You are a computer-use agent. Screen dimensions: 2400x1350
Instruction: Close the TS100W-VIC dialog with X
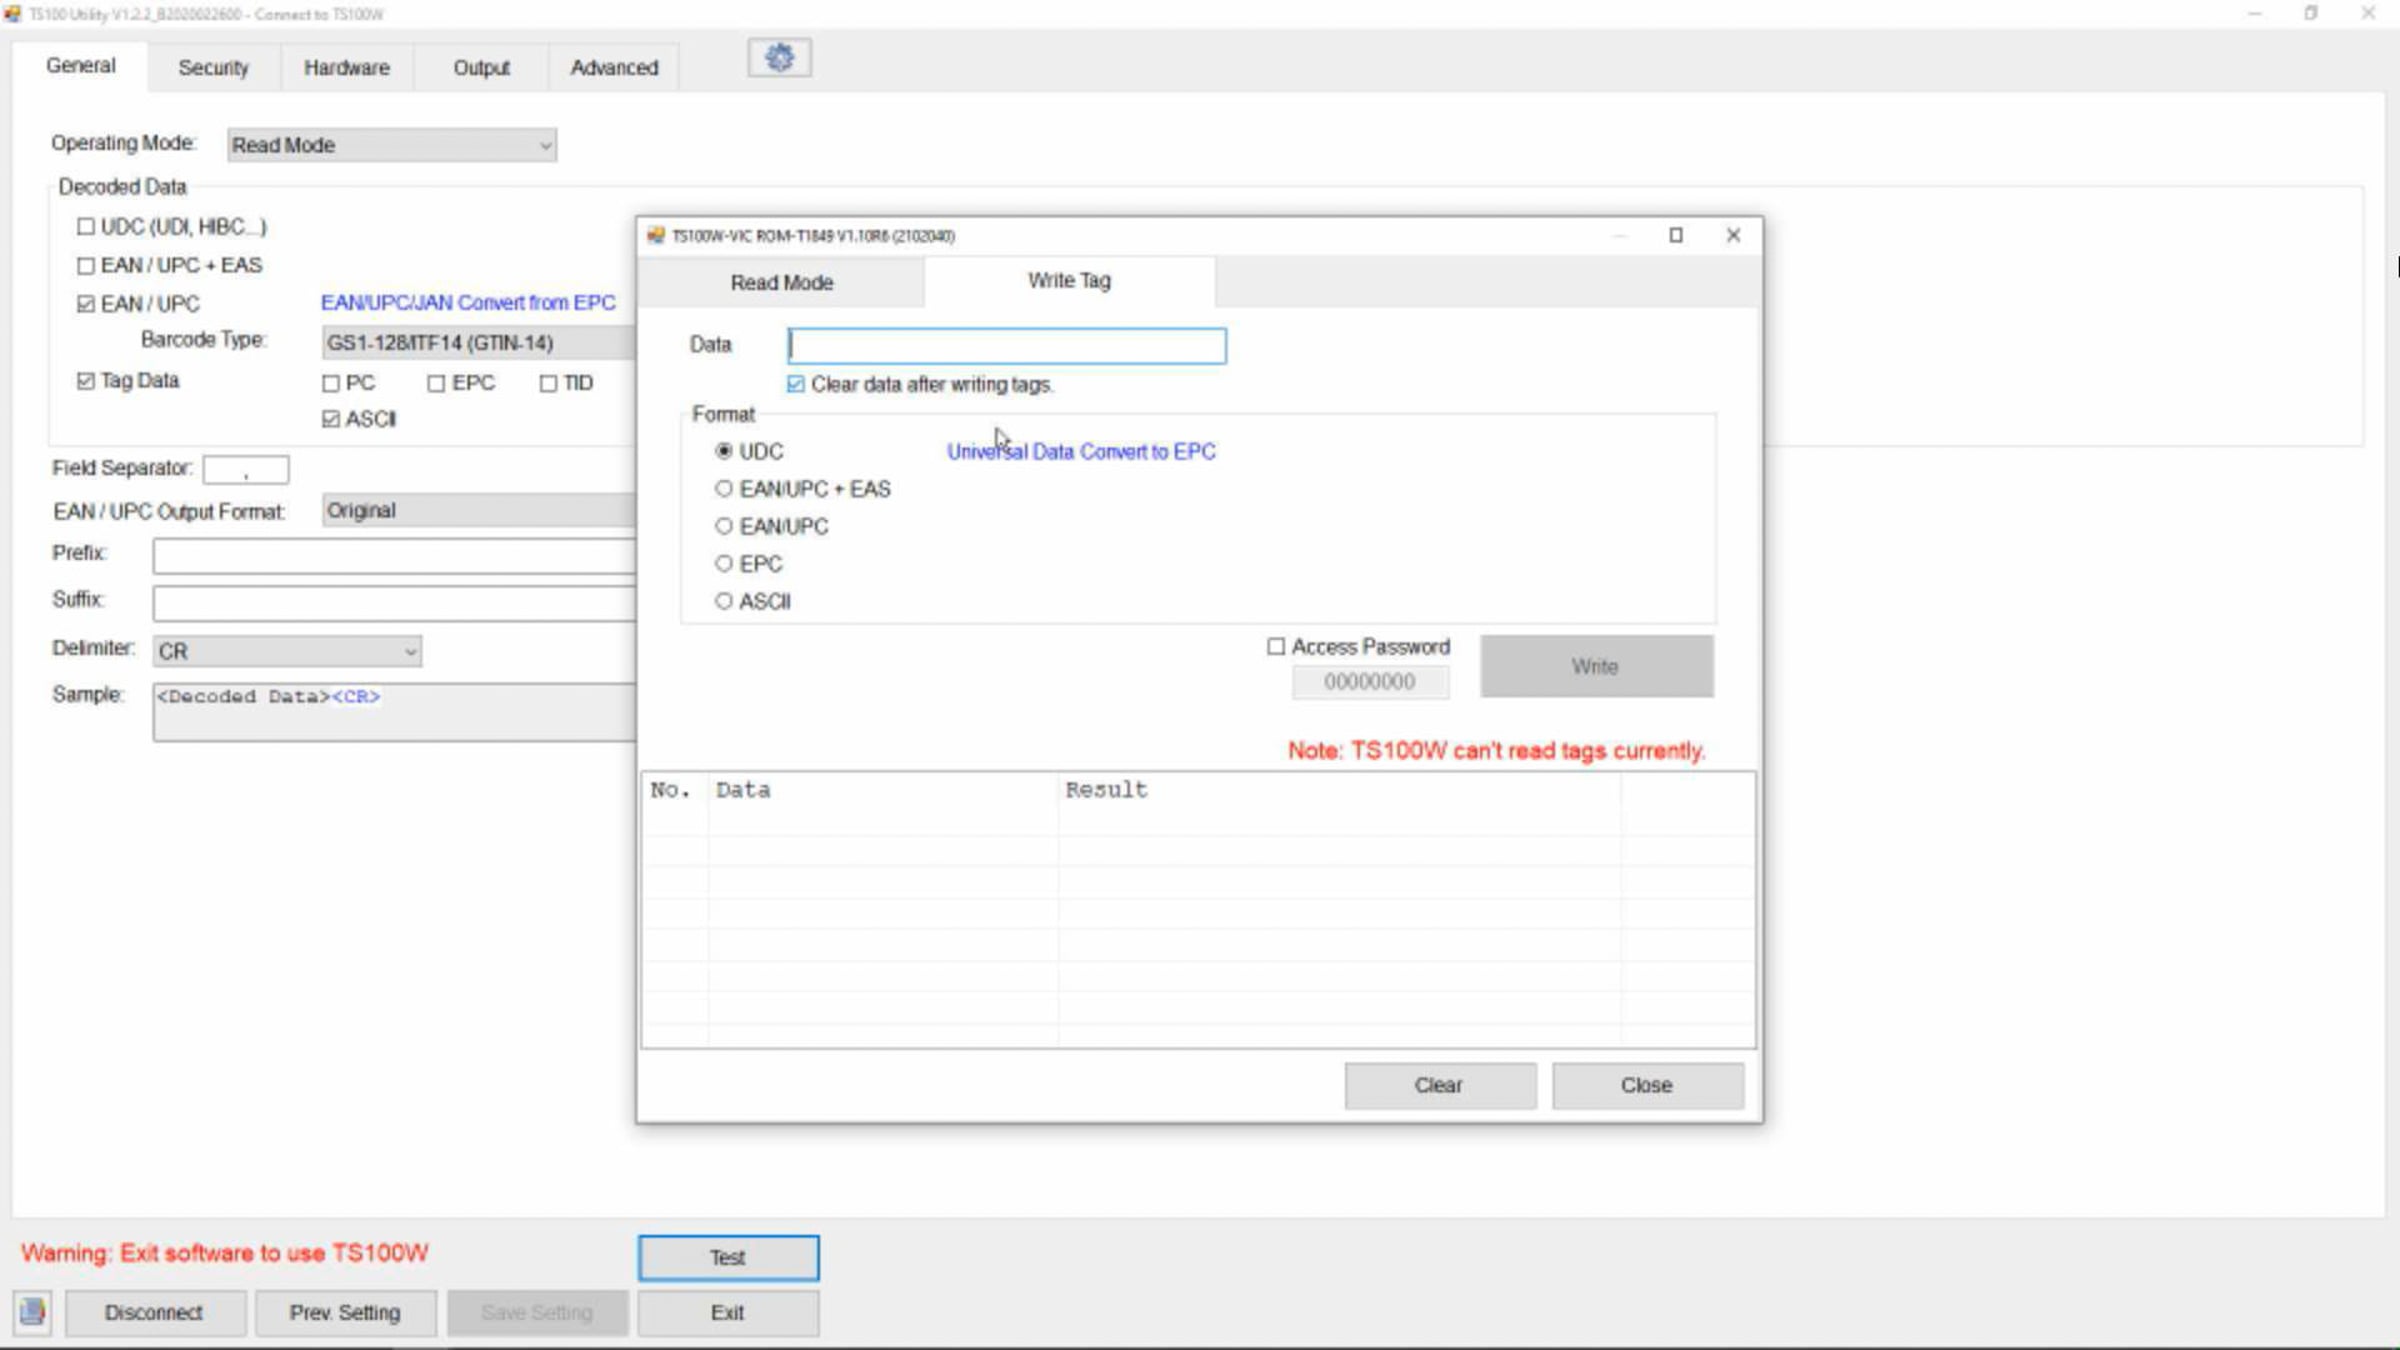click(x=1734, y=235)
